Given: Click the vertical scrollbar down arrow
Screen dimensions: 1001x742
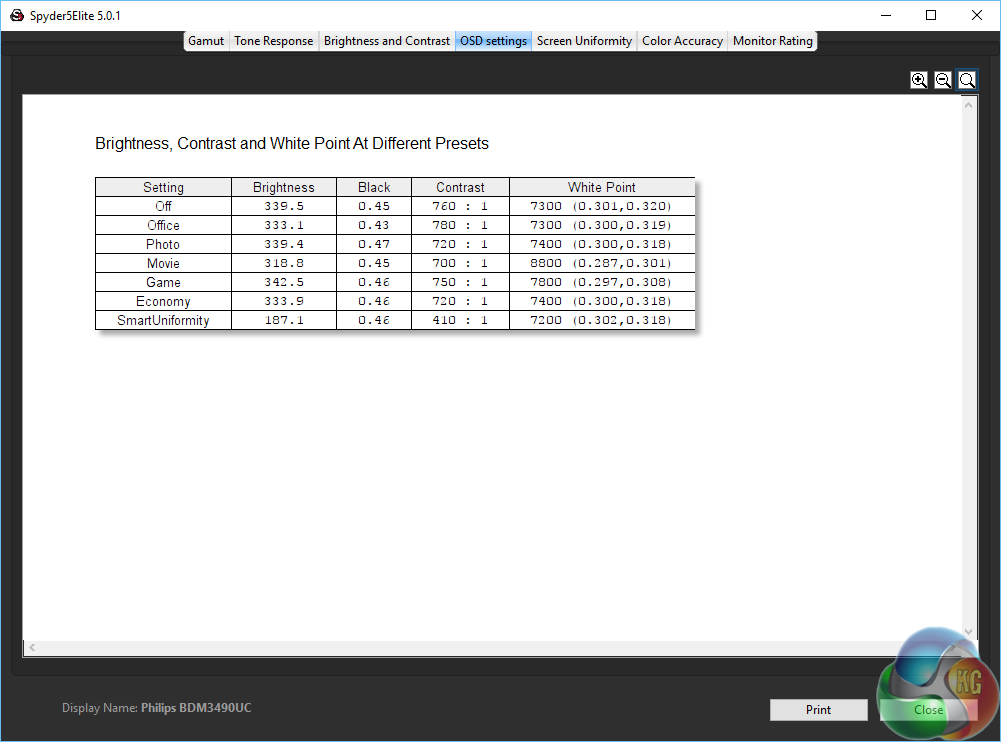Looking at the screenshot, I should click(968, 632).
